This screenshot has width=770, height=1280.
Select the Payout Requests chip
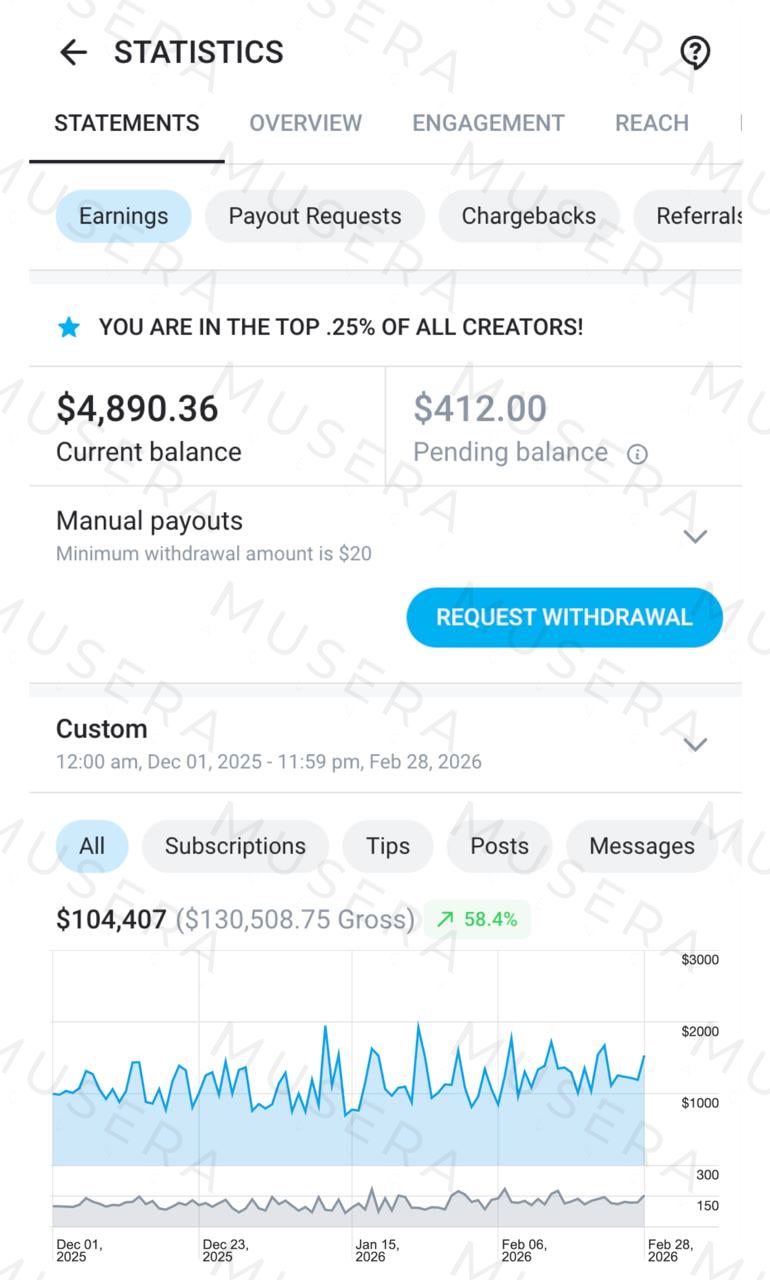315,216
